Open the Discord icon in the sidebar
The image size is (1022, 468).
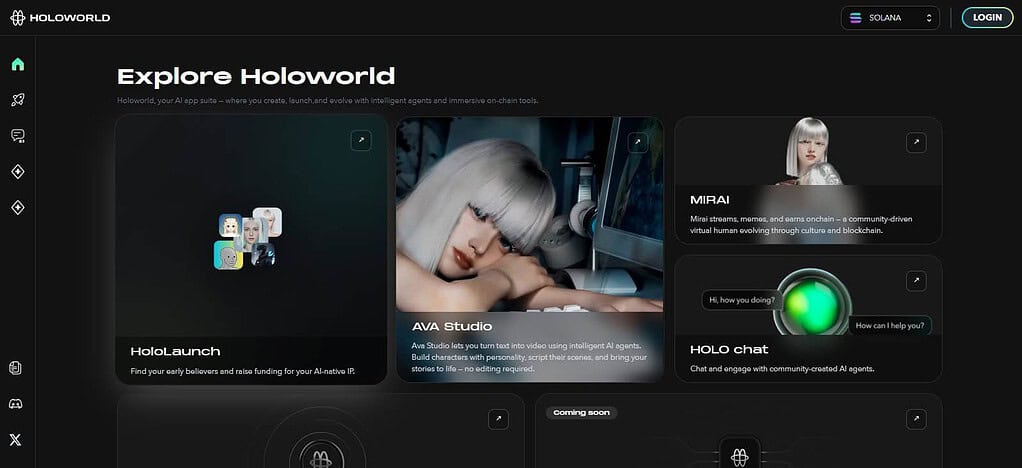click(16, 404)
